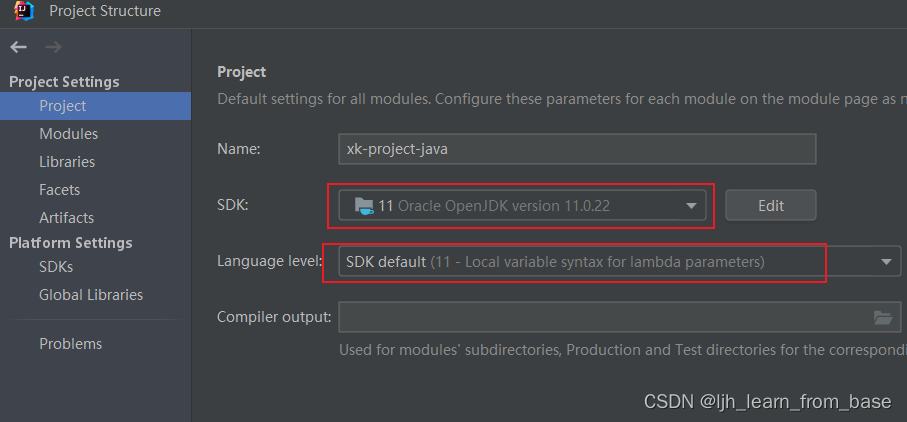Screen dimensions: 907x422
Task: Click the forward navigation arrow
Action: pyautogui.click(x=53, y=47)
